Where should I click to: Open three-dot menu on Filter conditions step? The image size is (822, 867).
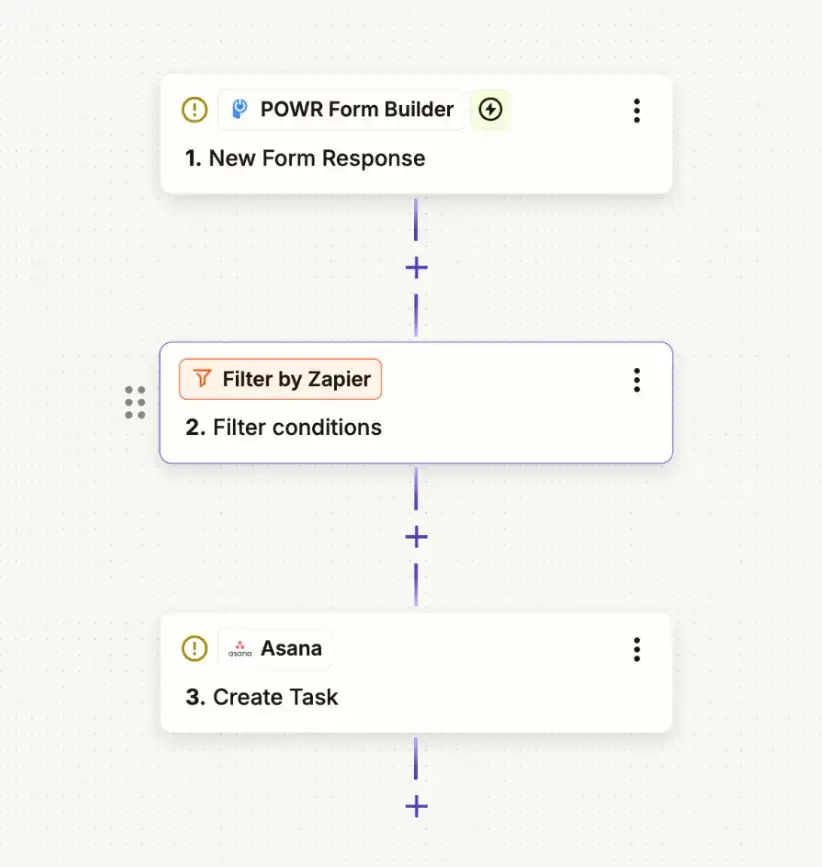coord(637,380)
